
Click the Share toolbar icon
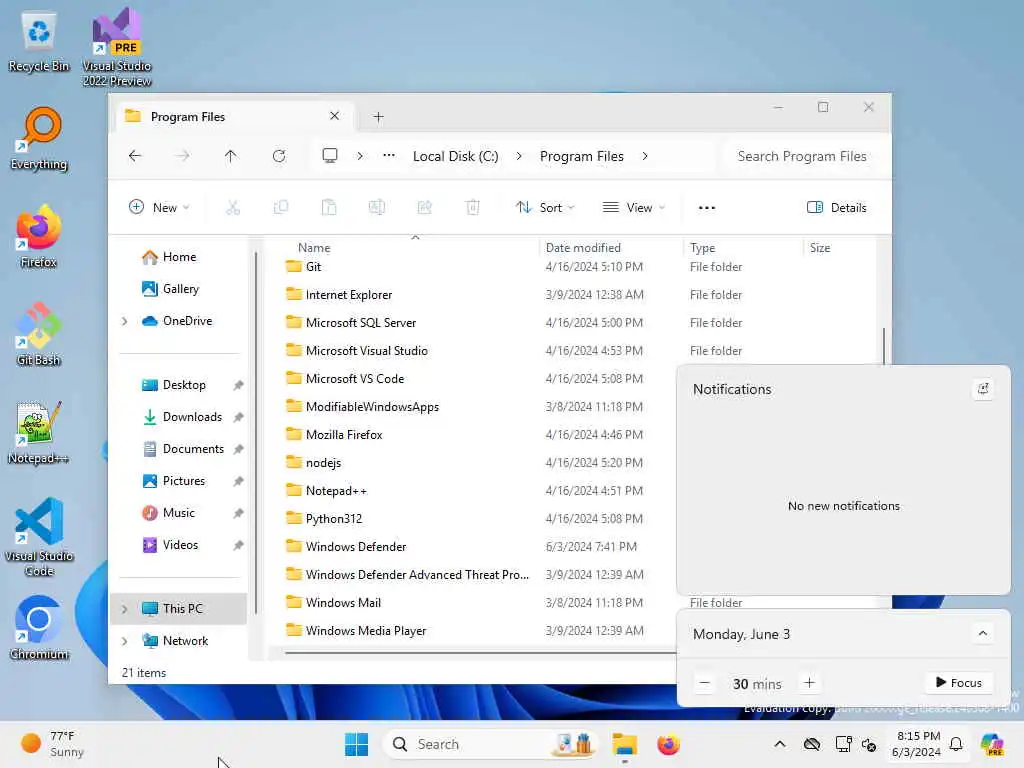pos(424,208)
